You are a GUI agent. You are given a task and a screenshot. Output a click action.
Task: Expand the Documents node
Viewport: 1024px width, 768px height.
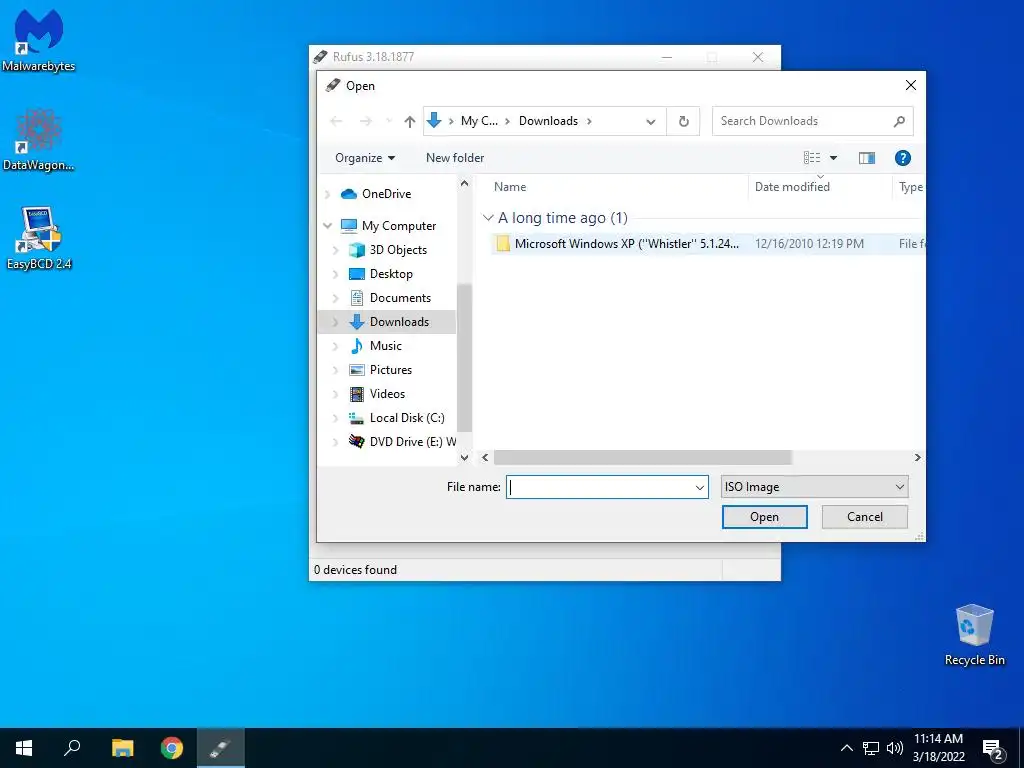336,298
